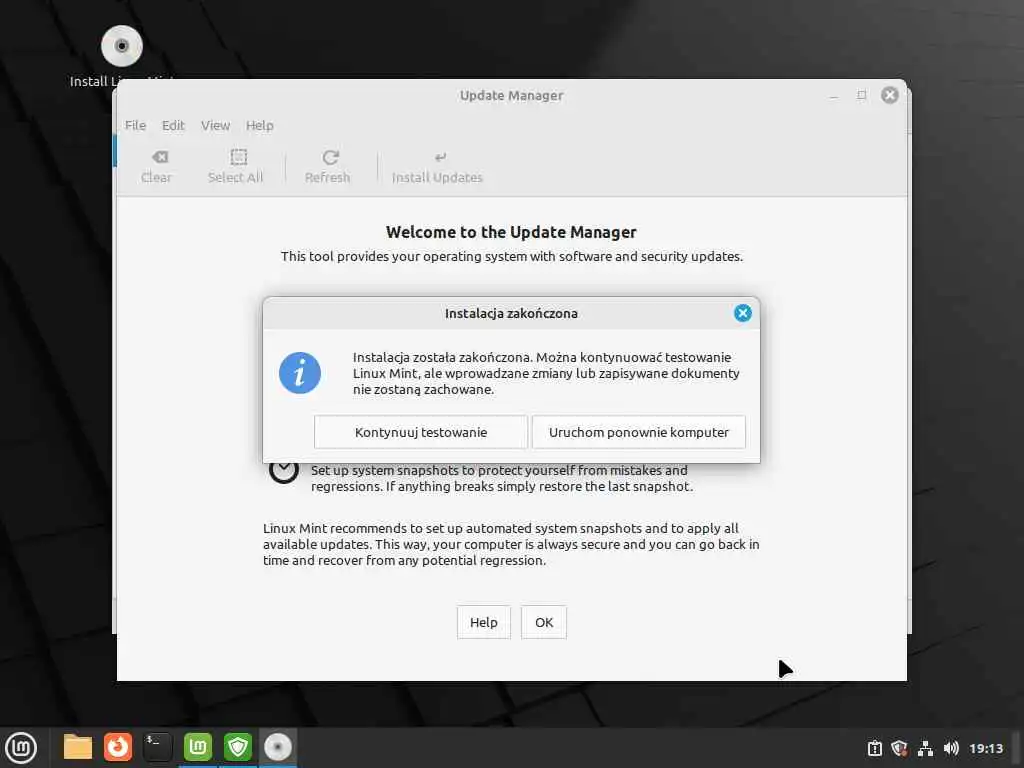Open the View menu

[x=215, y=125]
